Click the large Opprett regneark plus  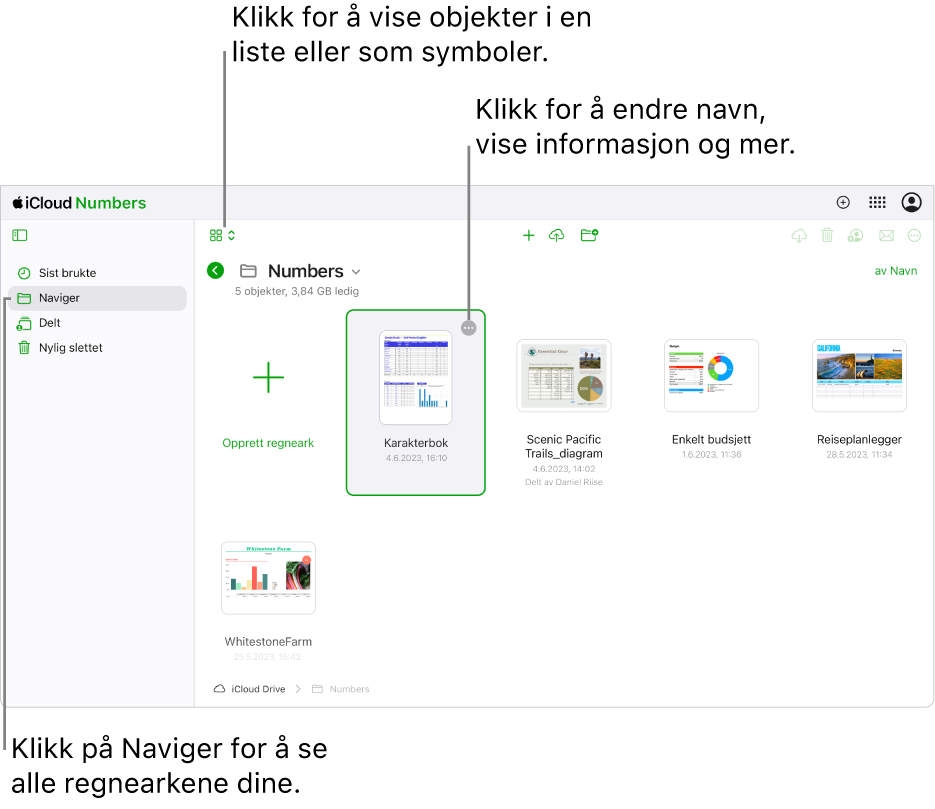point(268,377)
